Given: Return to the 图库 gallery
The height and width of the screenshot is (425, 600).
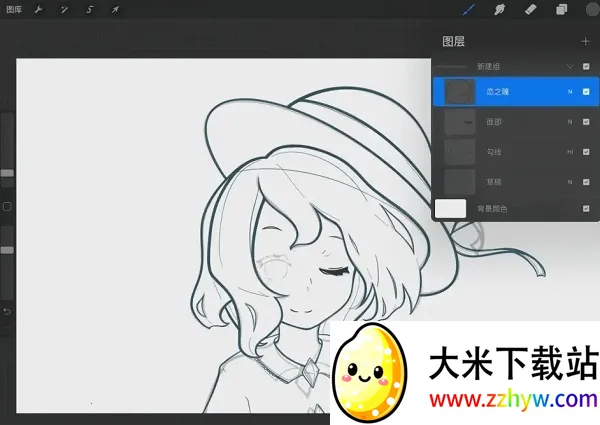Looking at the screenshot, I should point(14,10).
